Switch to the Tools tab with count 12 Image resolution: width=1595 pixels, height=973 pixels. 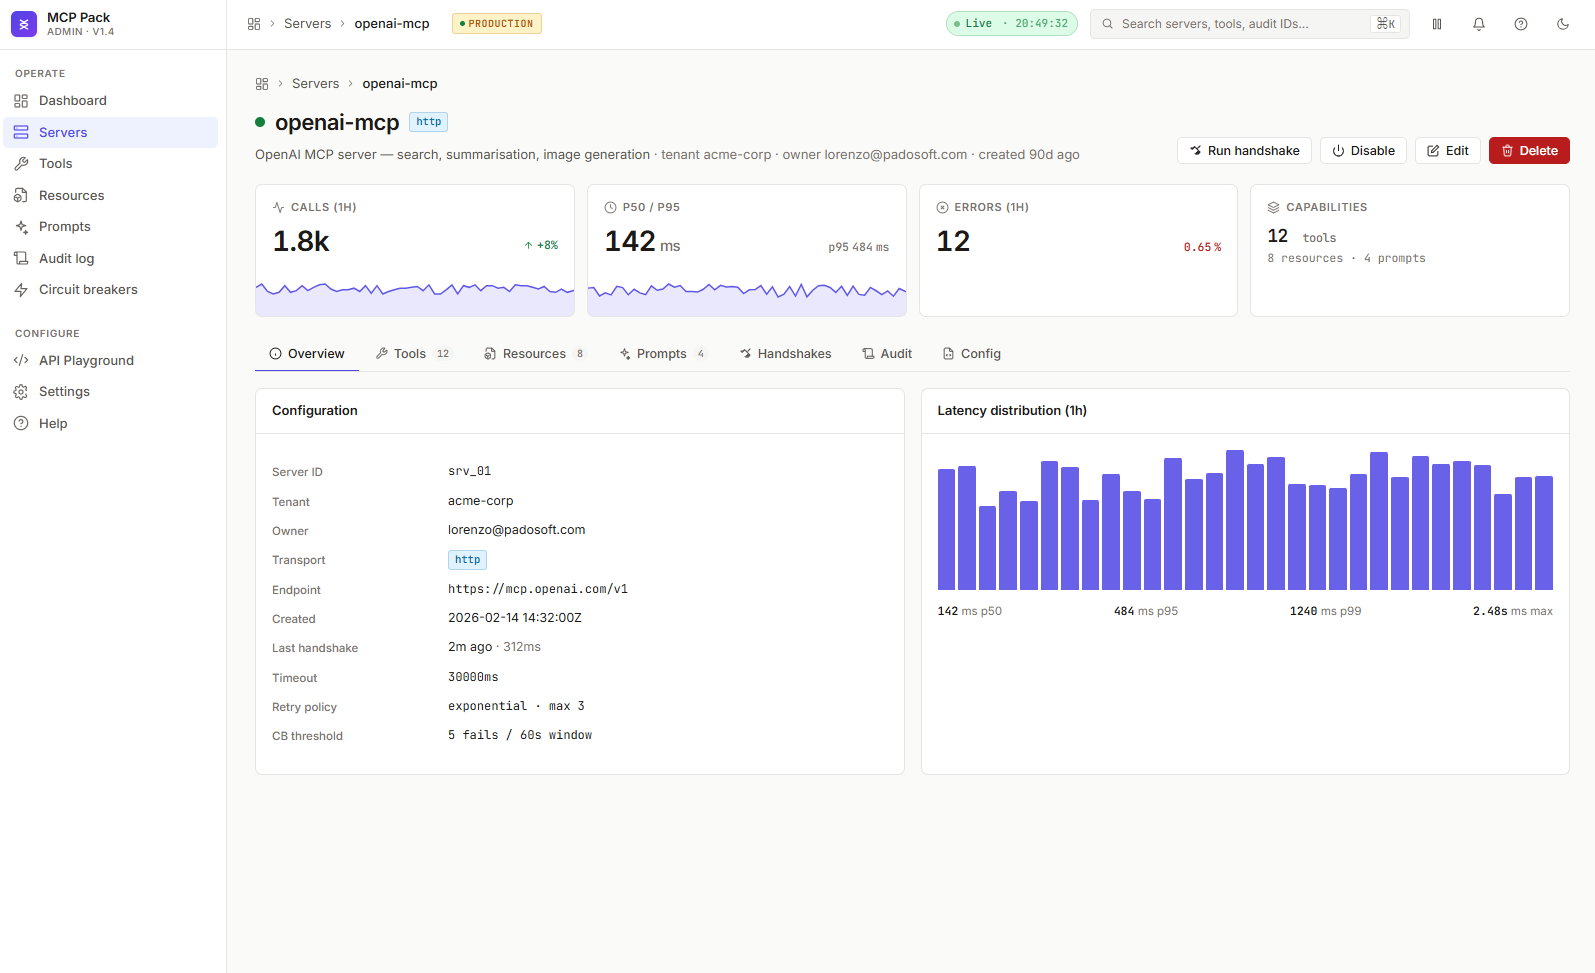pos(412,354)
